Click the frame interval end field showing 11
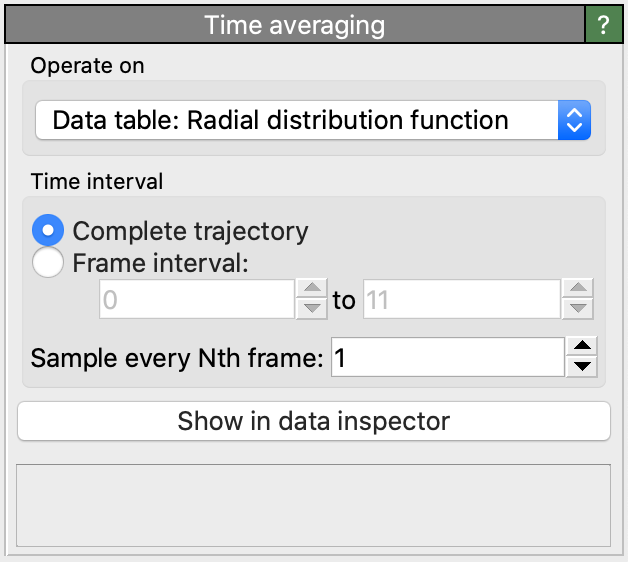 pyautogui.click(x=460, y=300)
